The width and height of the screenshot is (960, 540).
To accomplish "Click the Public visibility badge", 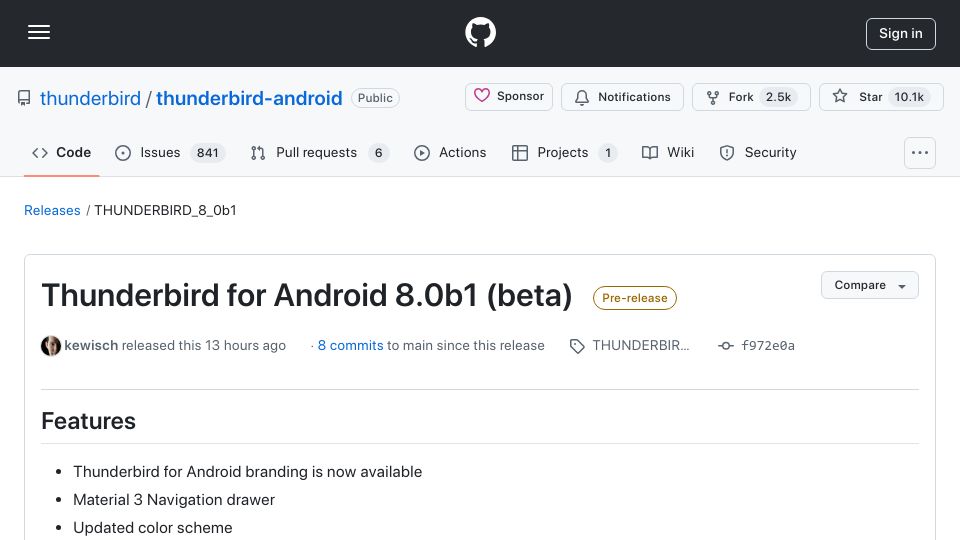I will pyautogui.click(x=375, y=98).
